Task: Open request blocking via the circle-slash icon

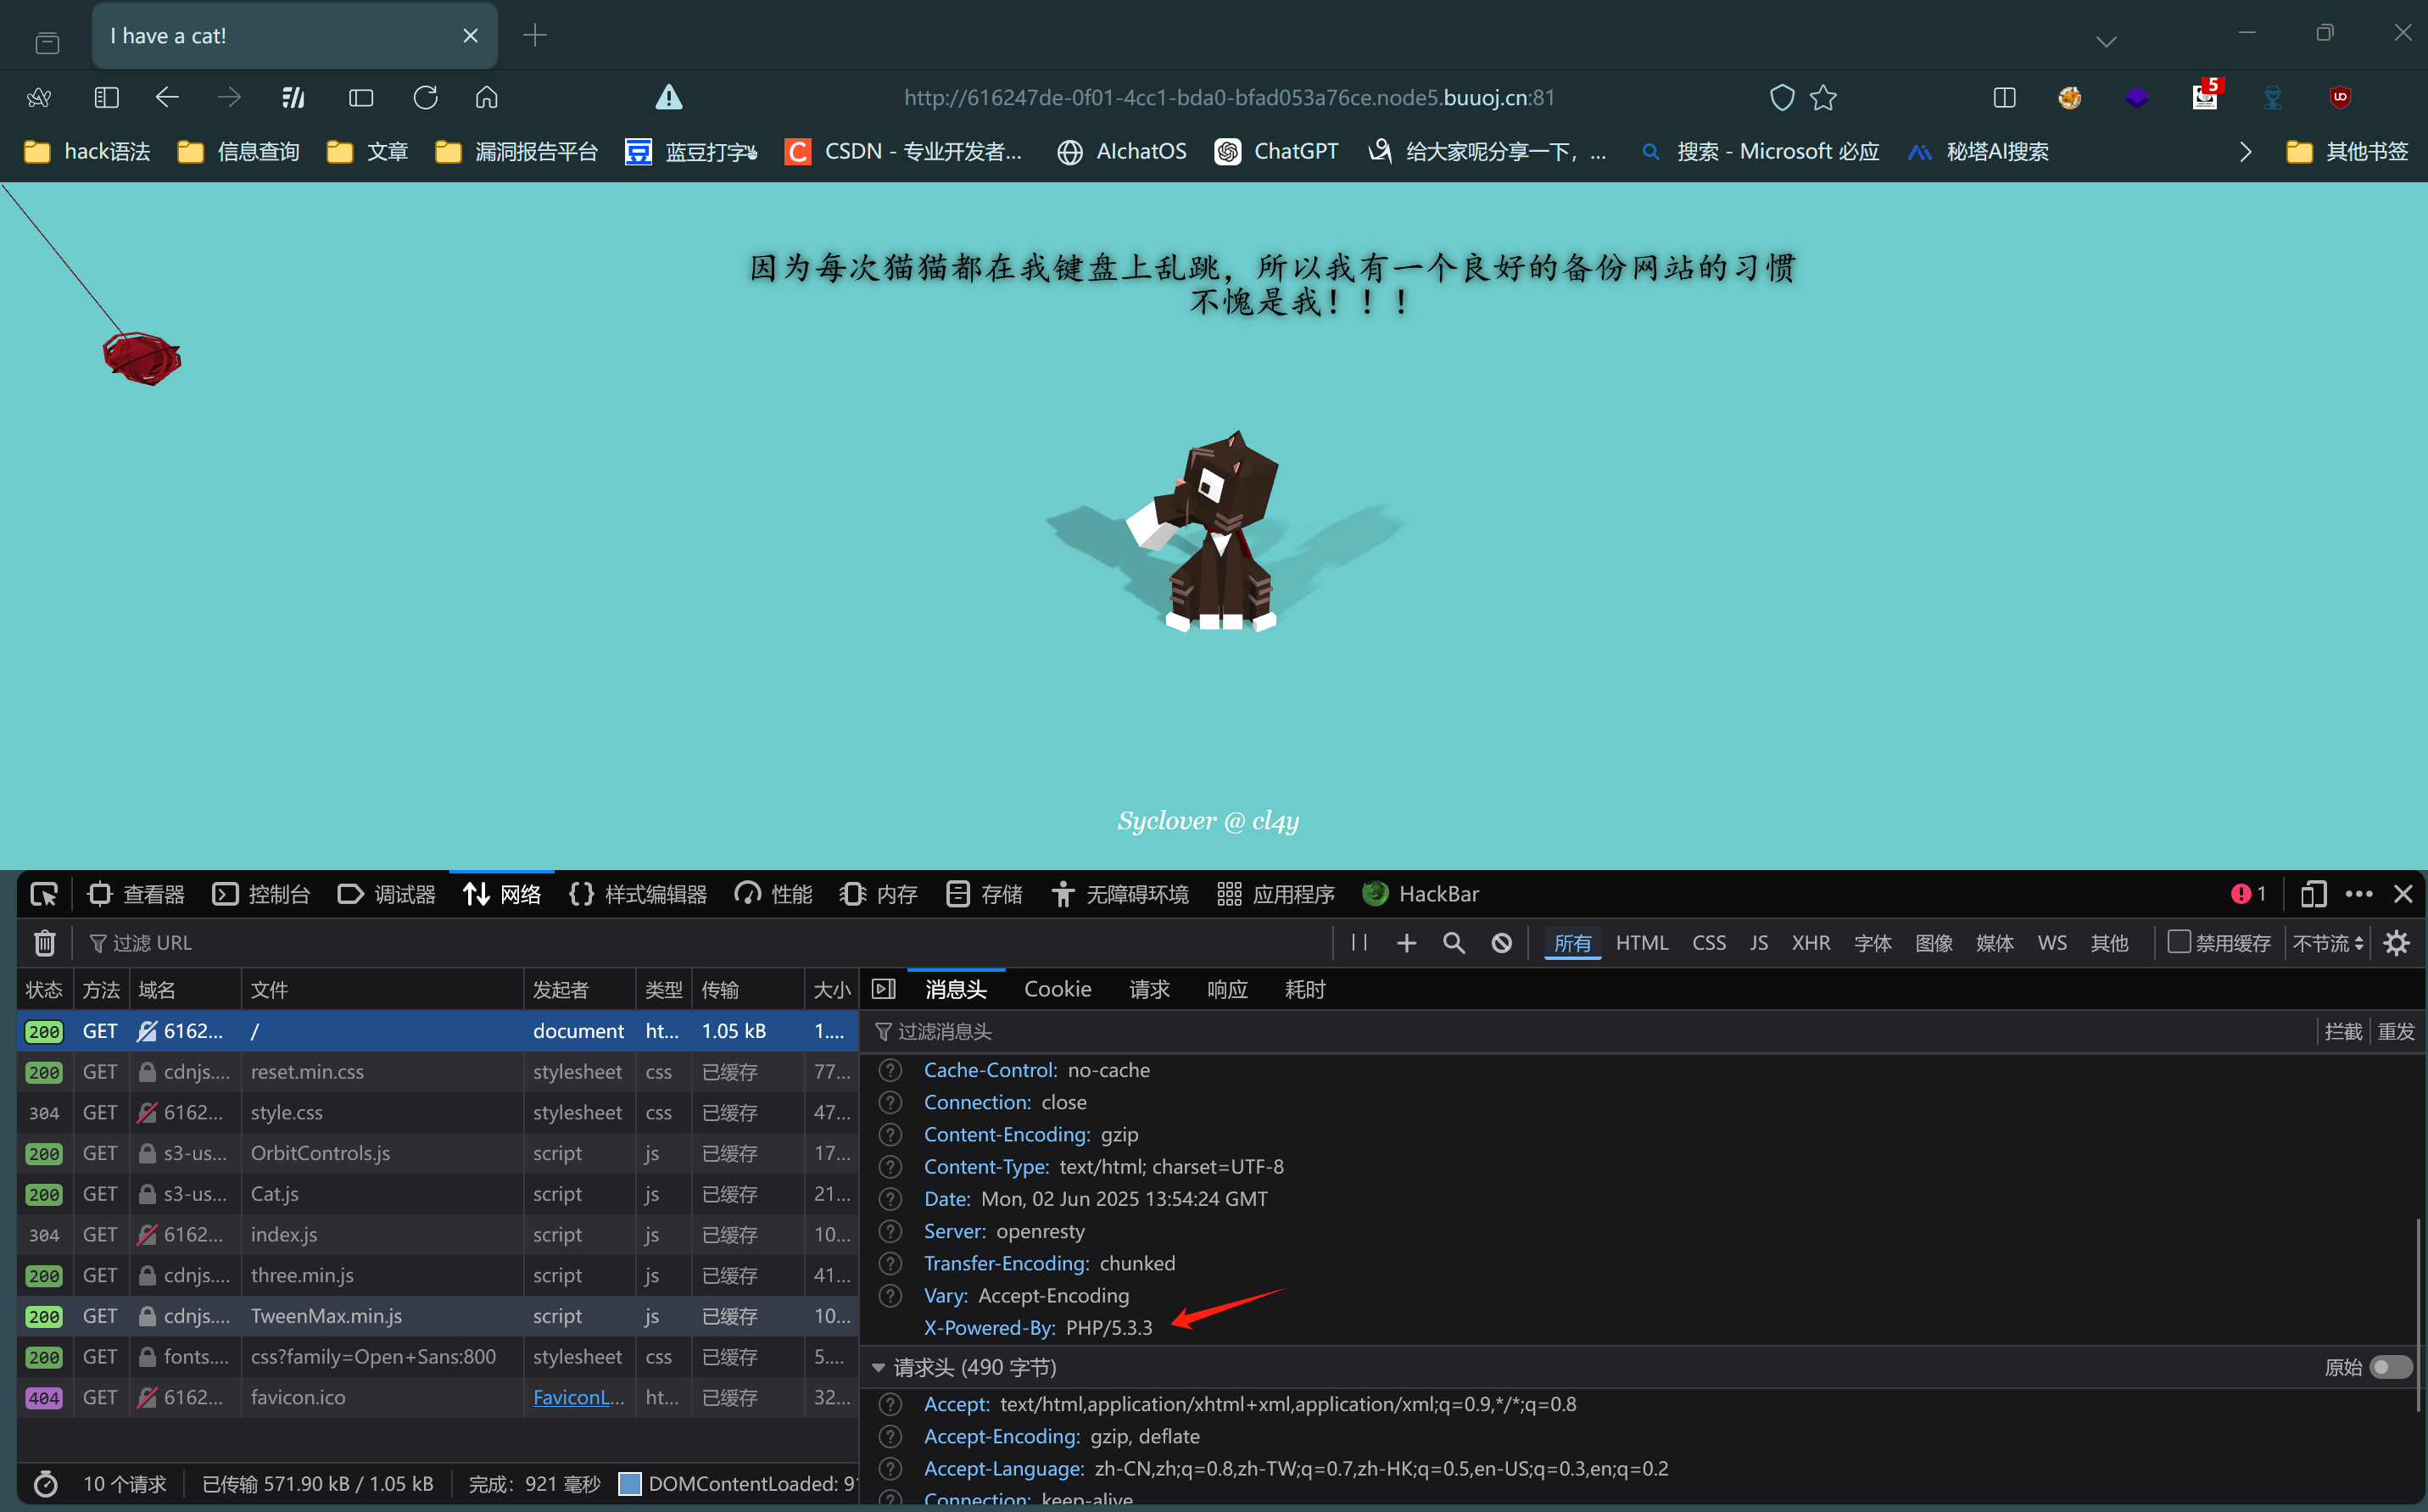Action: click(1501, 943)
